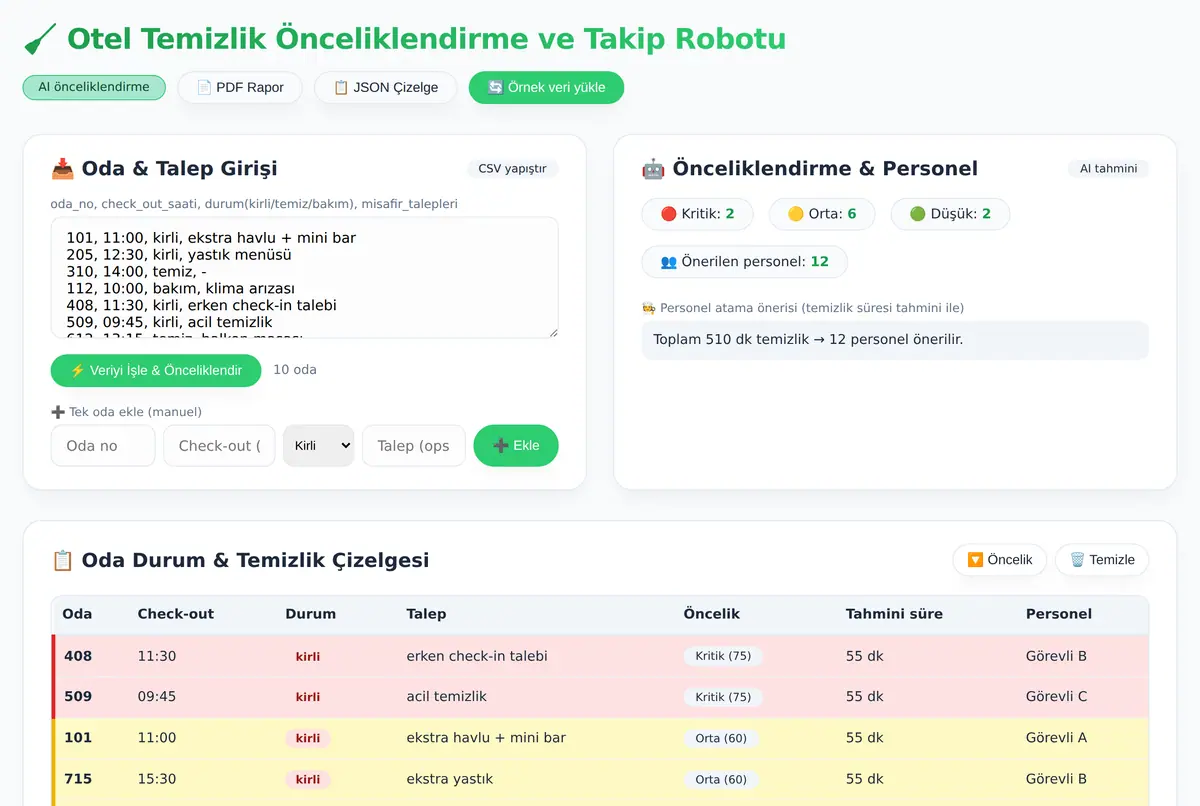1200x806 pixels.
Task: Click Kritik (75) badge for room 408
Action: click(x=723, y=657)
